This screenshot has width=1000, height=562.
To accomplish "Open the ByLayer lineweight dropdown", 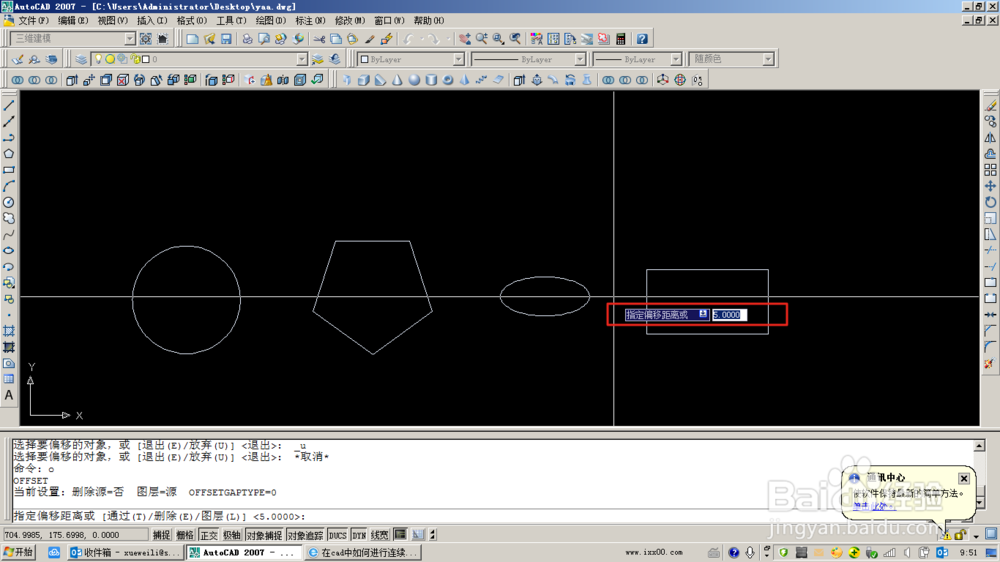I will click(x=675, y=59).
